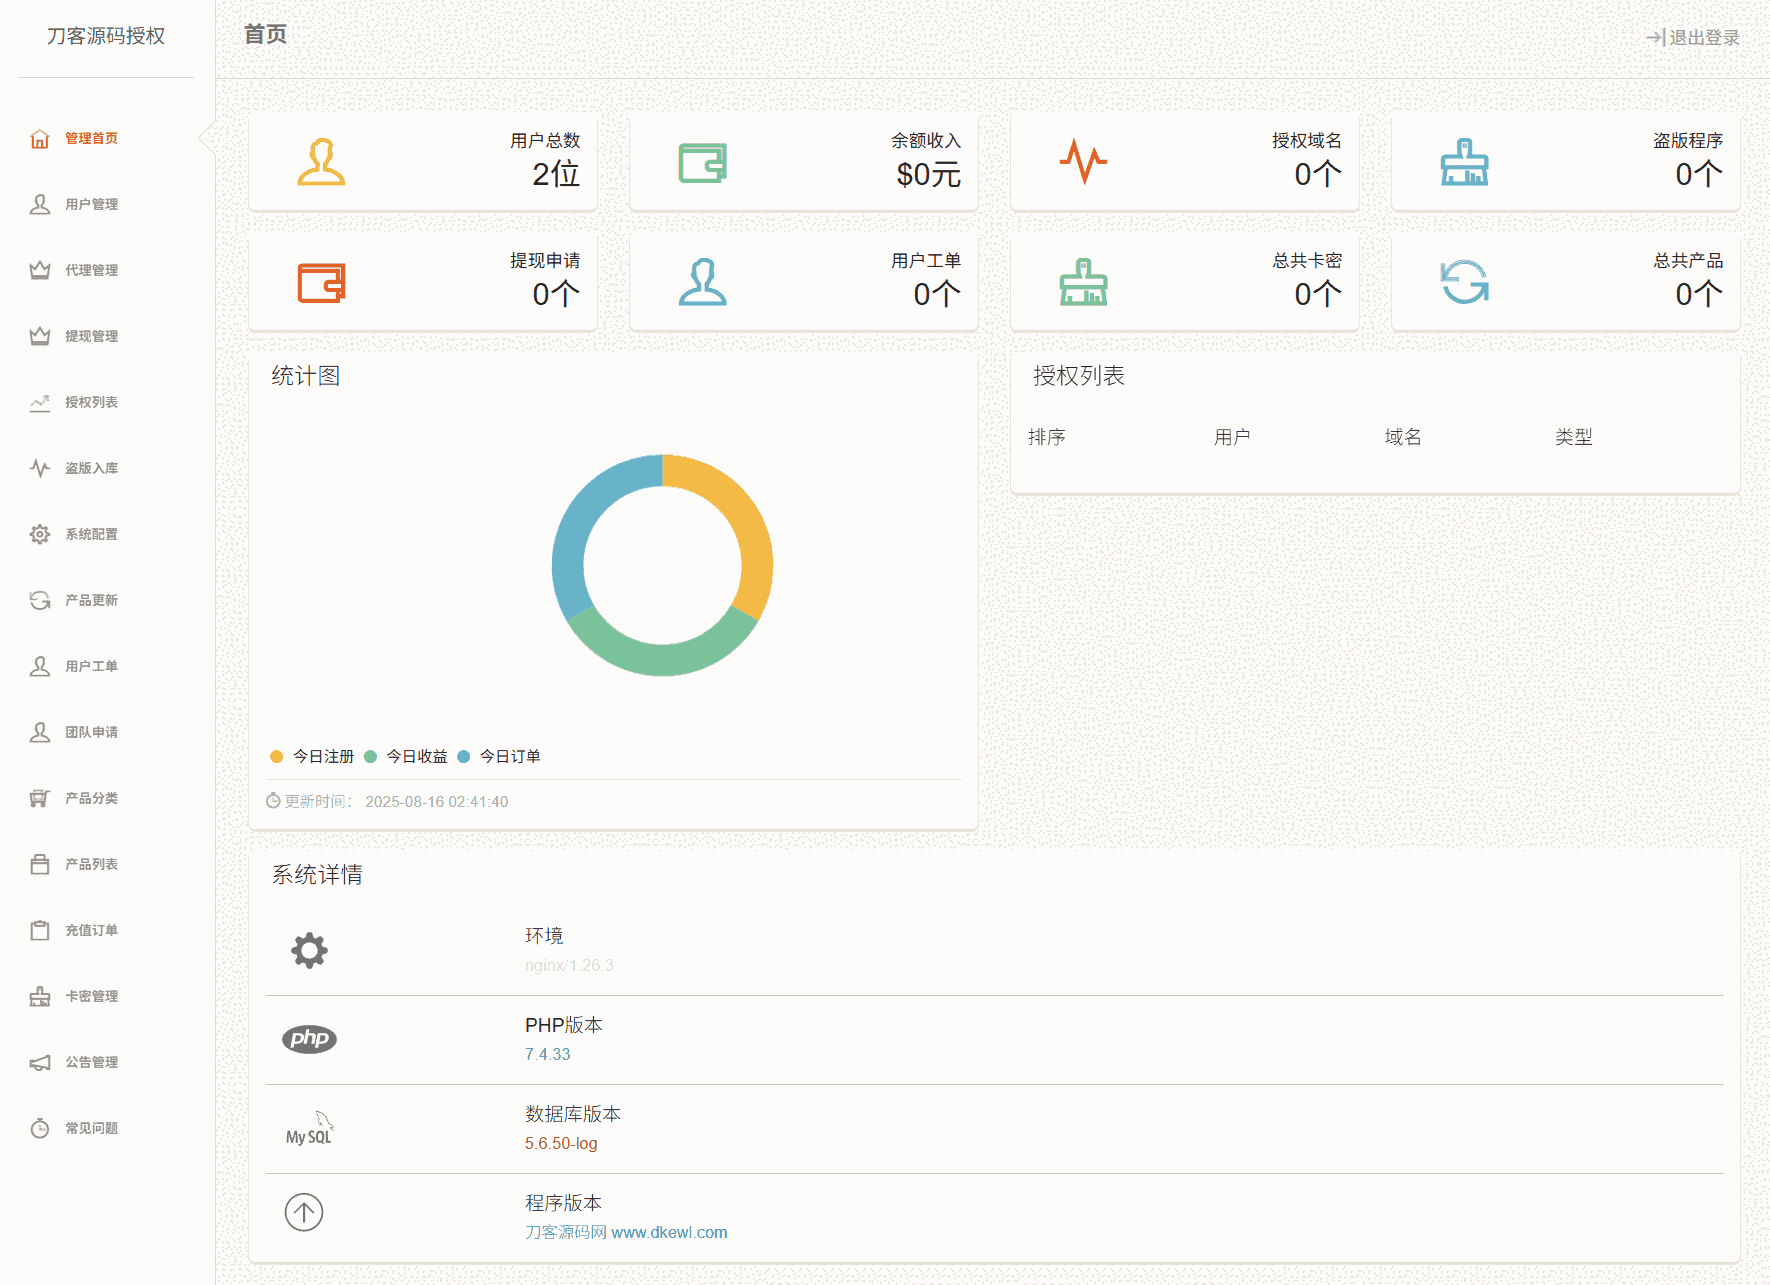Click the blue brush icon in 盗版程序 card
1770x1285 pixels.
click(1464, 162)
